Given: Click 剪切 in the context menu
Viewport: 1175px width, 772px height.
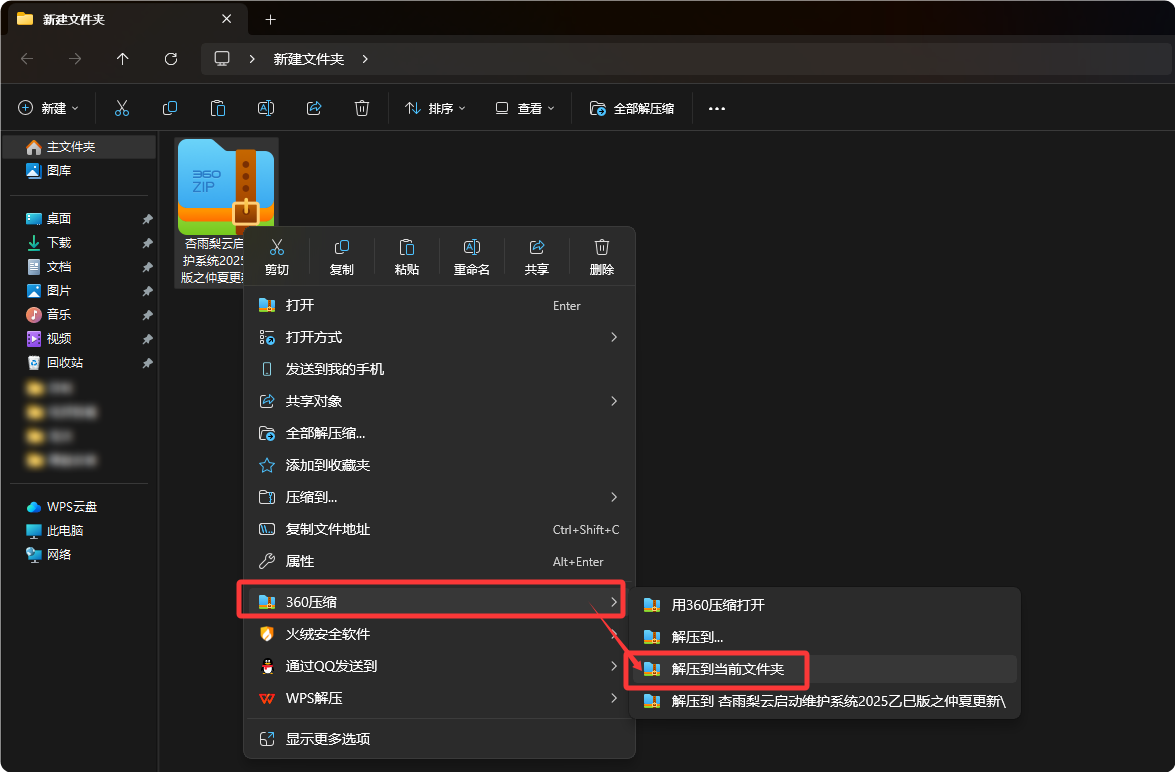Looking at the screenshot, I should click(x=277, y=257).
